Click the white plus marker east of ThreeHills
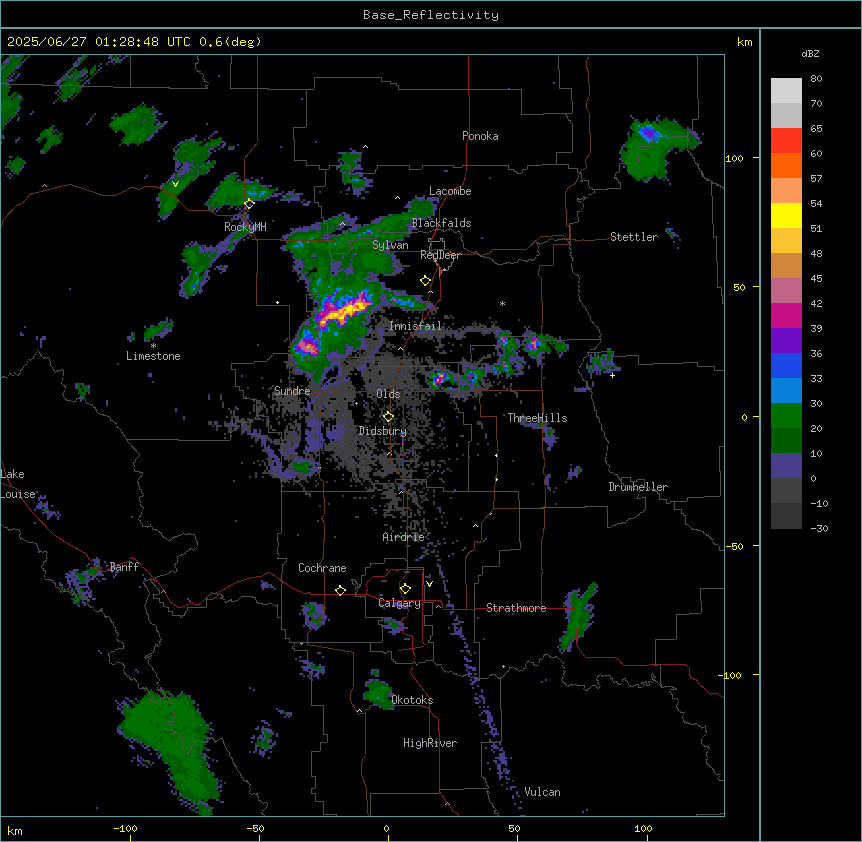Screen dimensions: 862x842 (x=612, y=375)
